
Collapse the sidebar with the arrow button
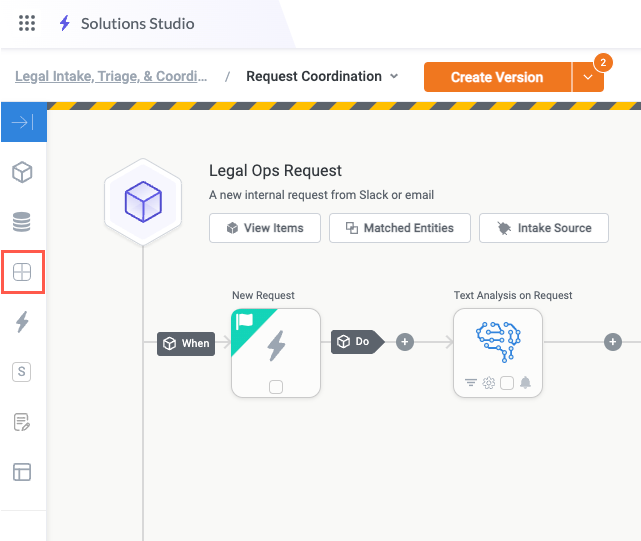click(22, 123)
